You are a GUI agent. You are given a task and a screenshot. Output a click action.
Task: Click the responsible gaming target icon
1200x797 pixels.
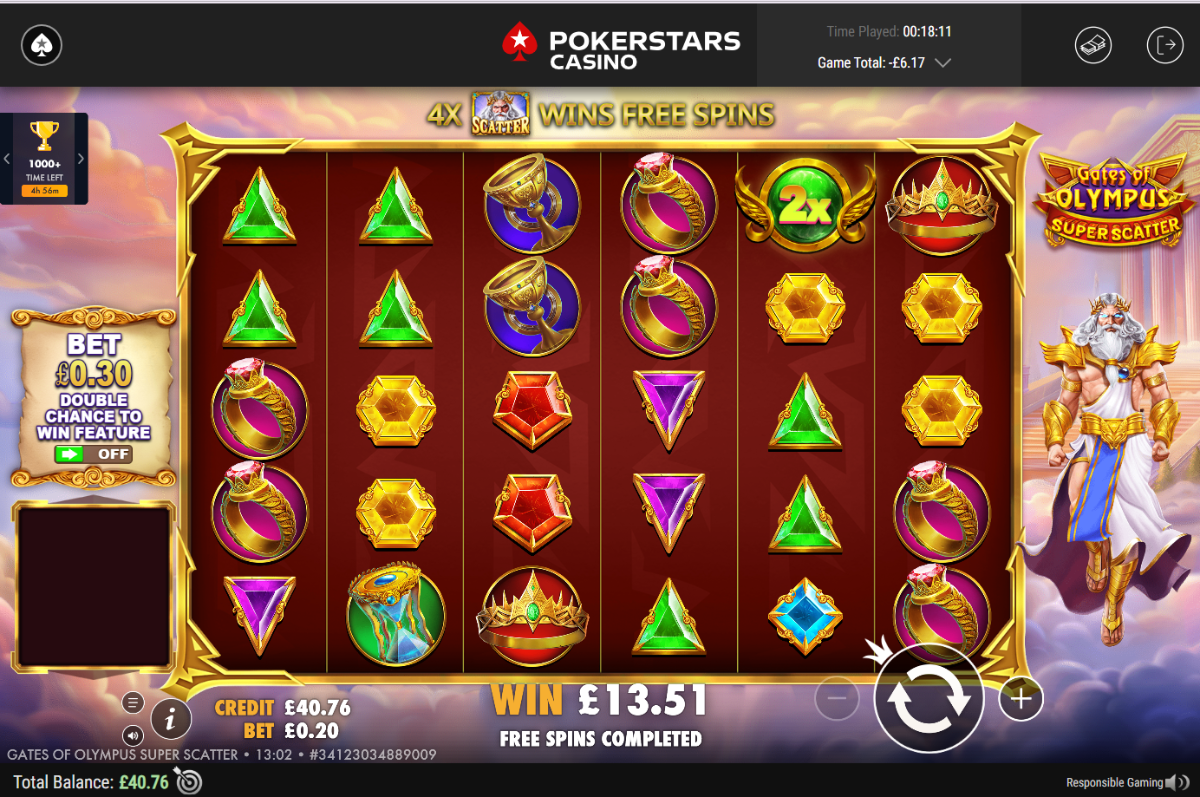188,780
